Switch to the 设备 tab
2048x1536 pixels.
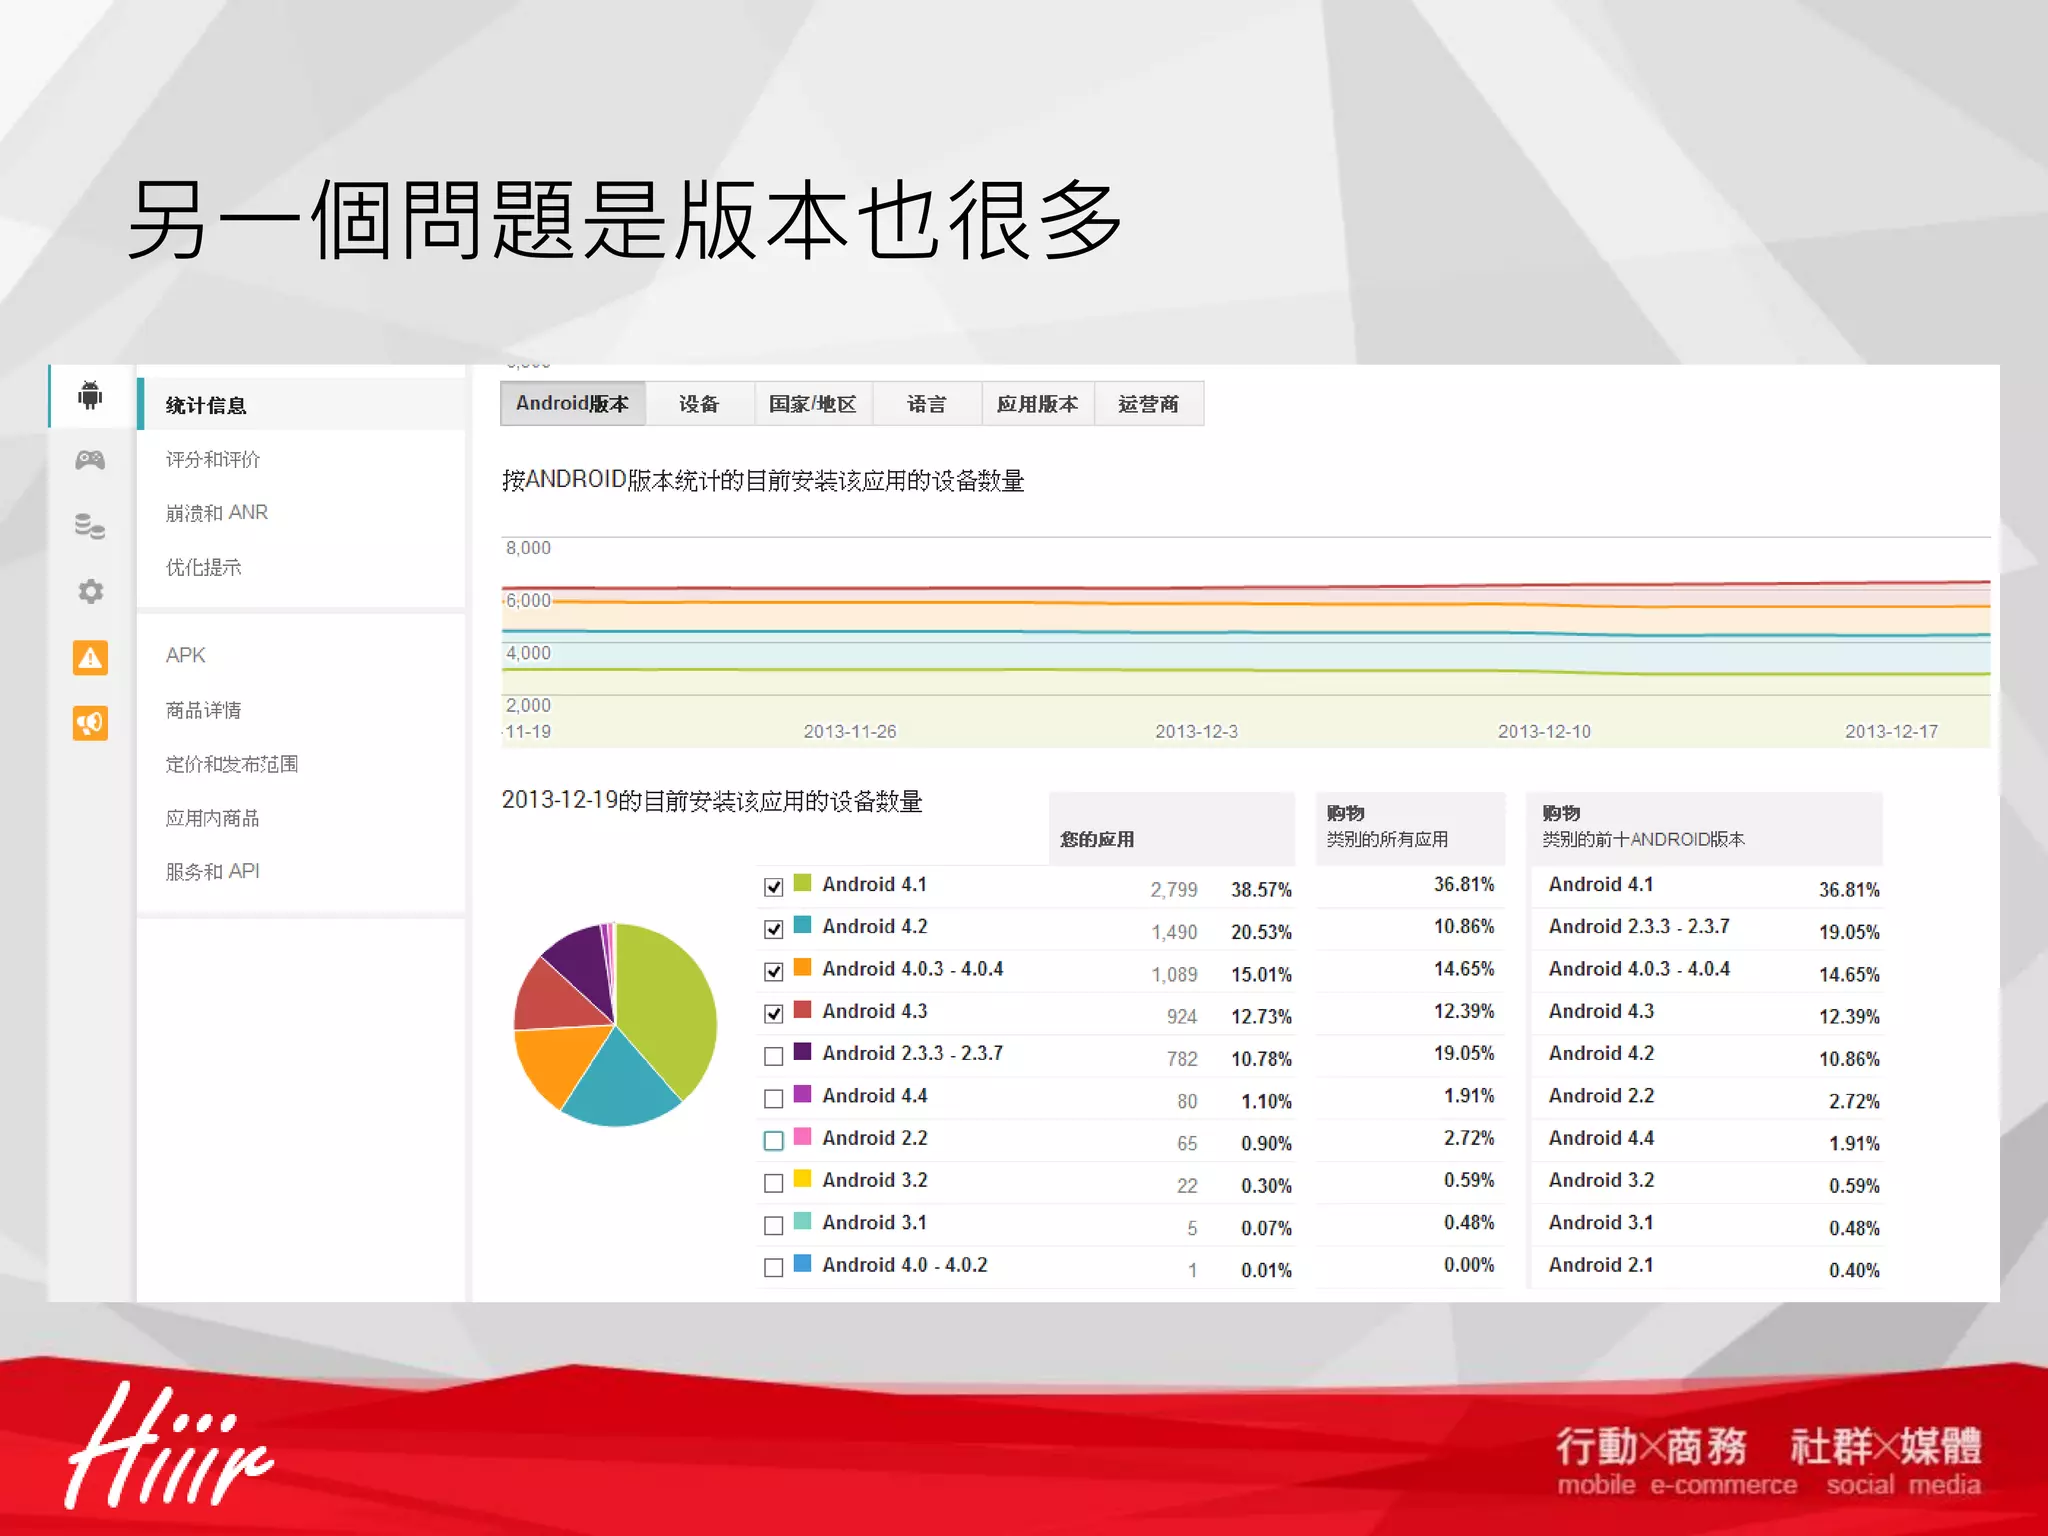coord(698,404)
